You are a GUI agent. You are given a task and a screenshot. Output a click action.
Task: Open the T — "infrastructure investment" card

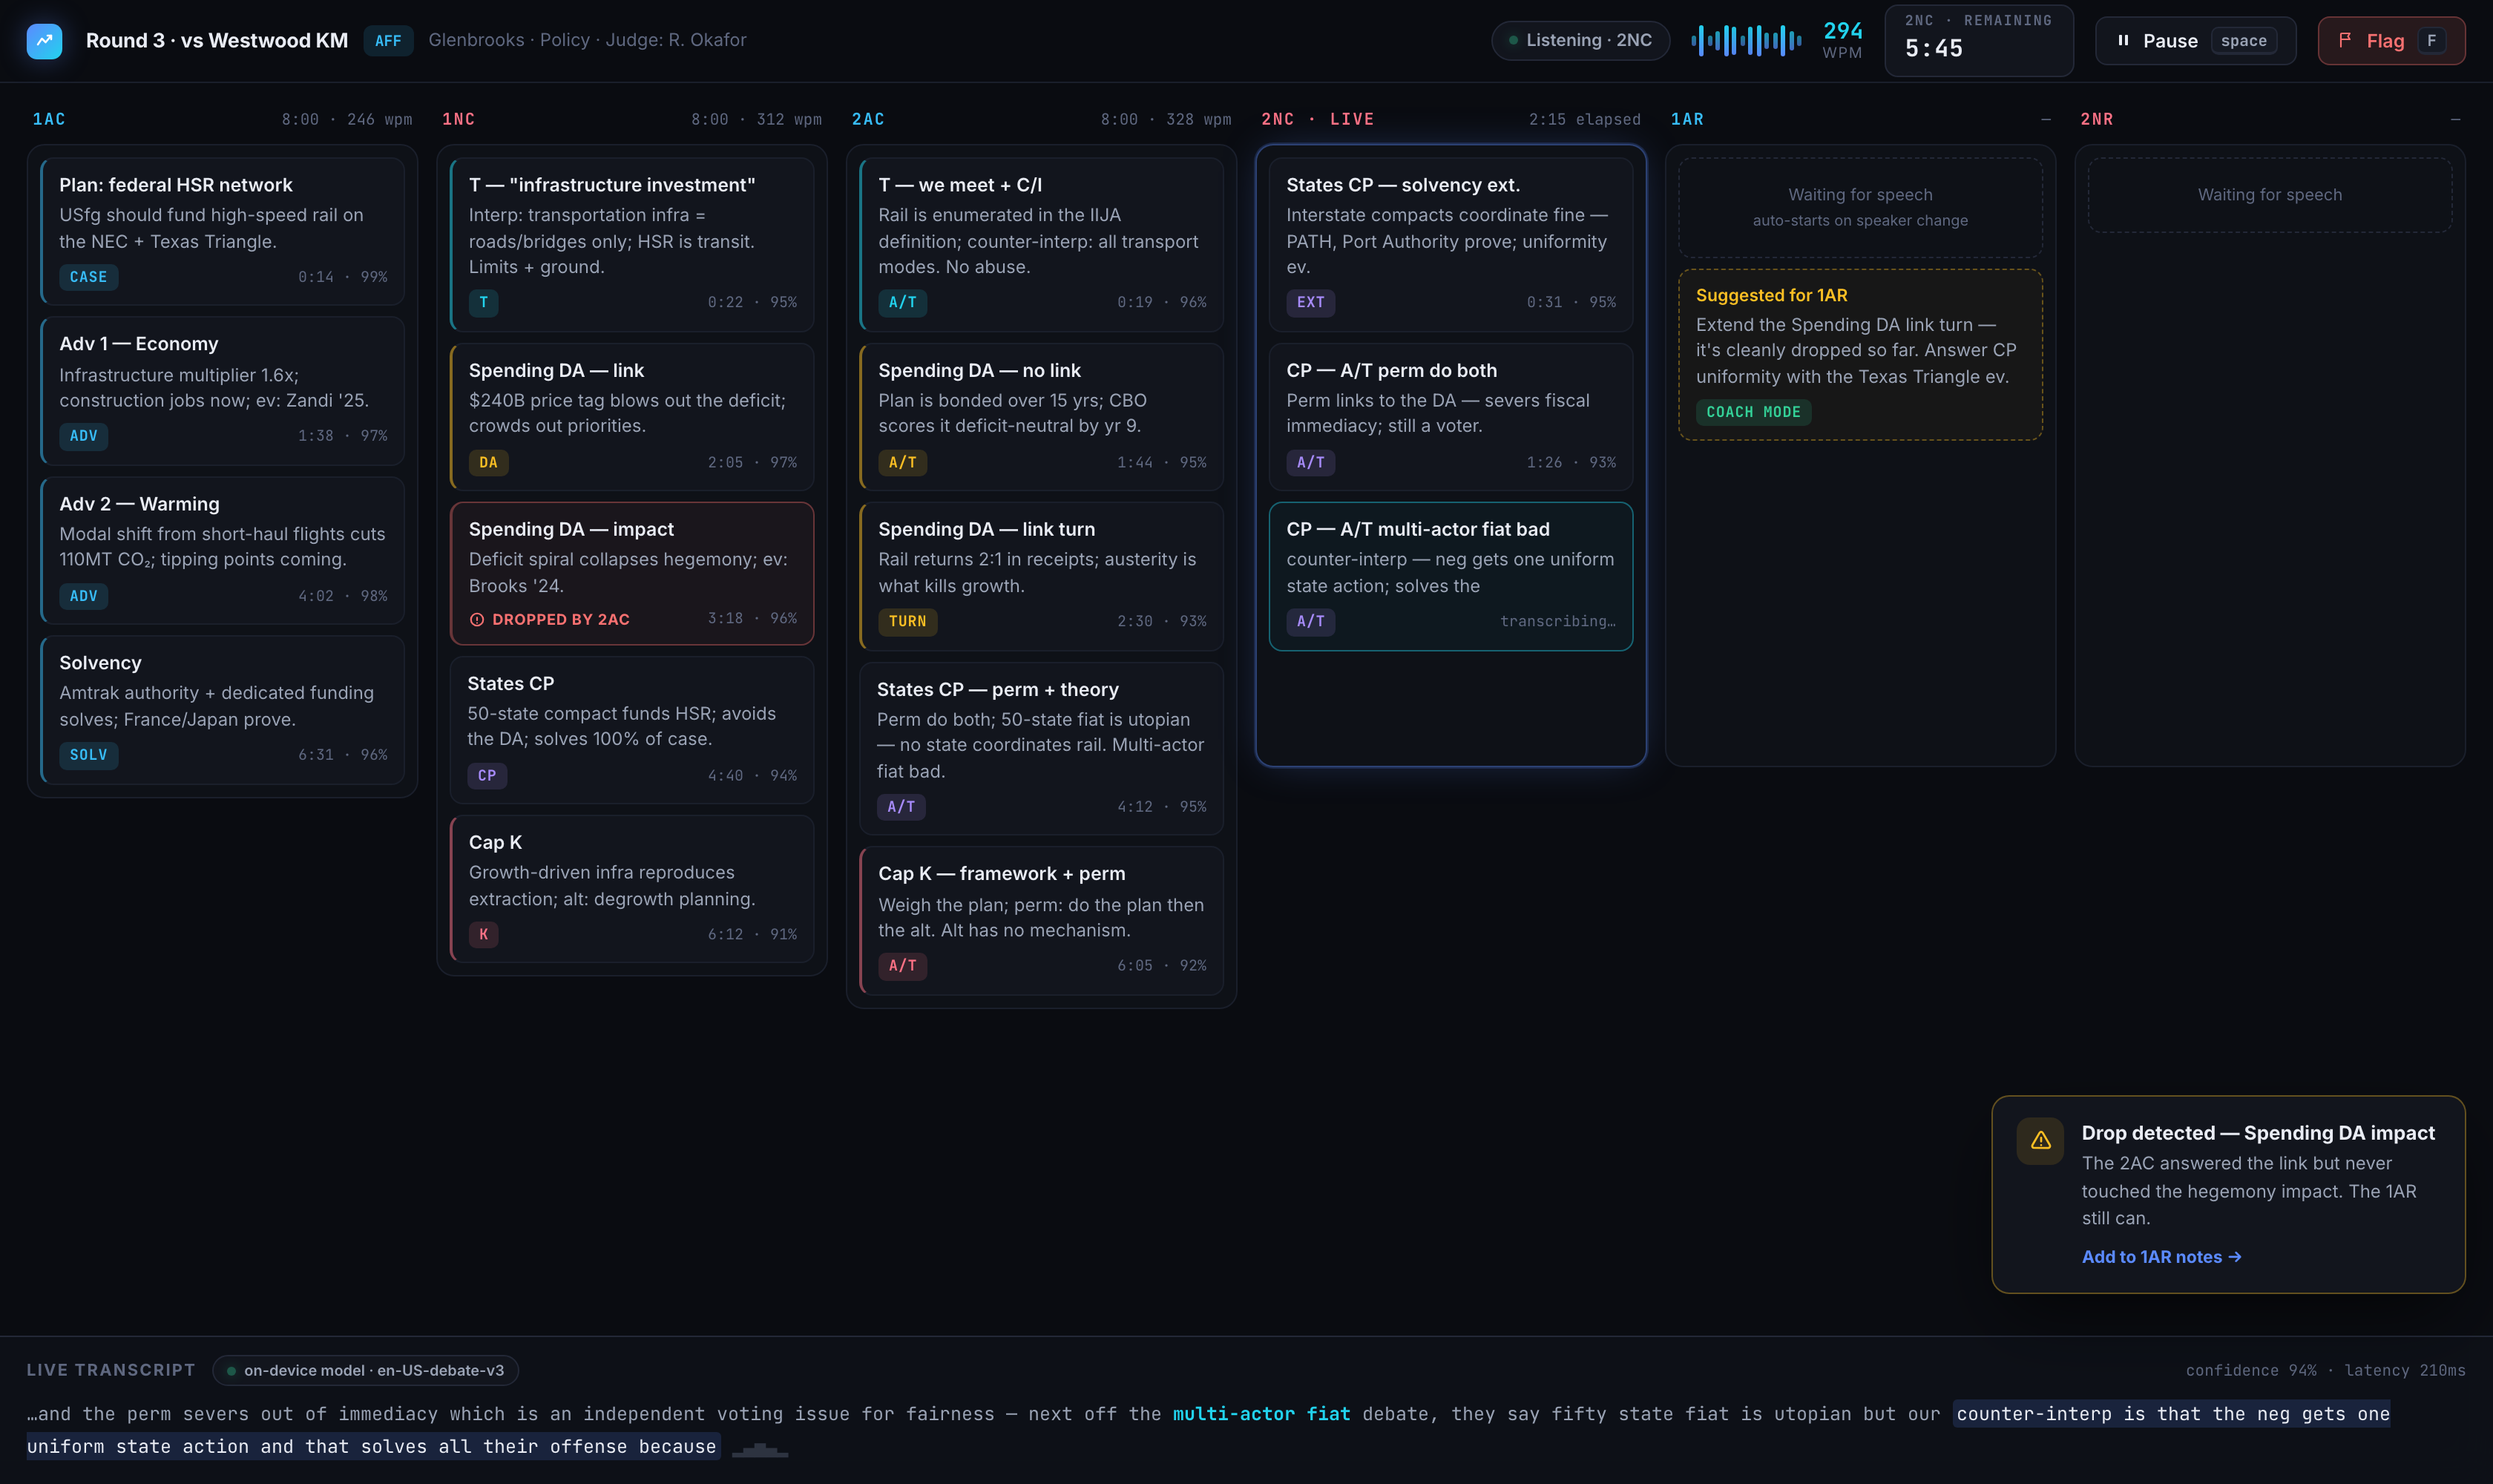pyautogui.click(x=632, y=244)
